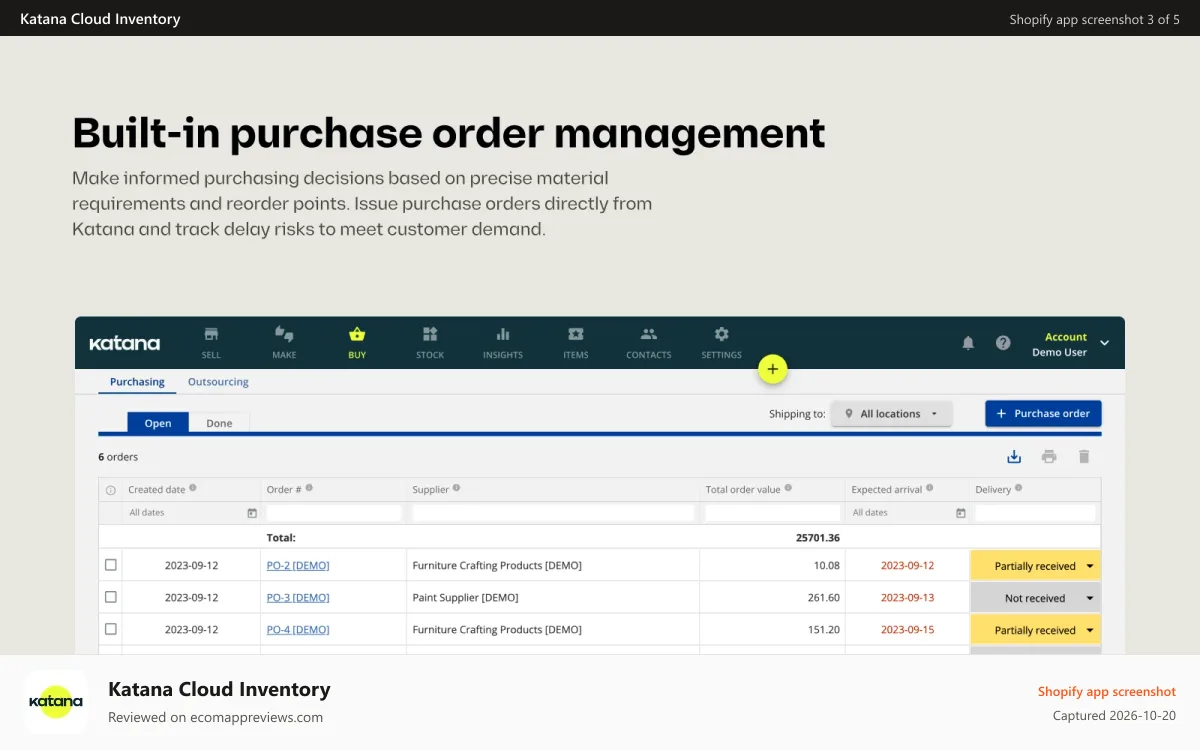Open notifications bell icon
Screen dimensions: 1200x750
point(968,343)
